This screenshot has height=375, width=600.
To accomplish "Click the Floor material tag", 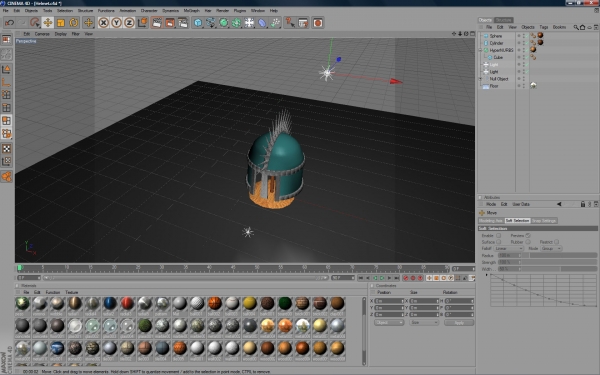I will [x=533, y=86].
